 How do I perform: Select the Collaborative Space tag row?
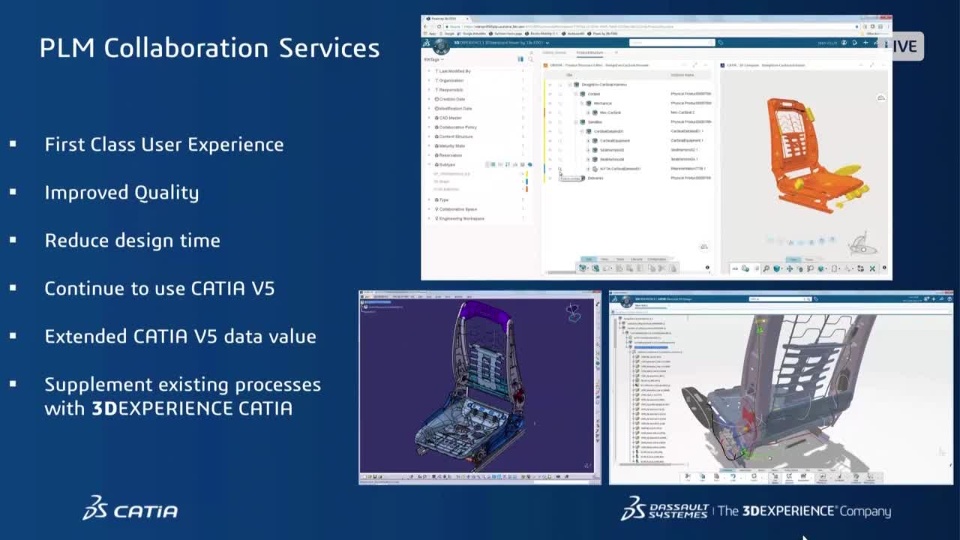476,209
